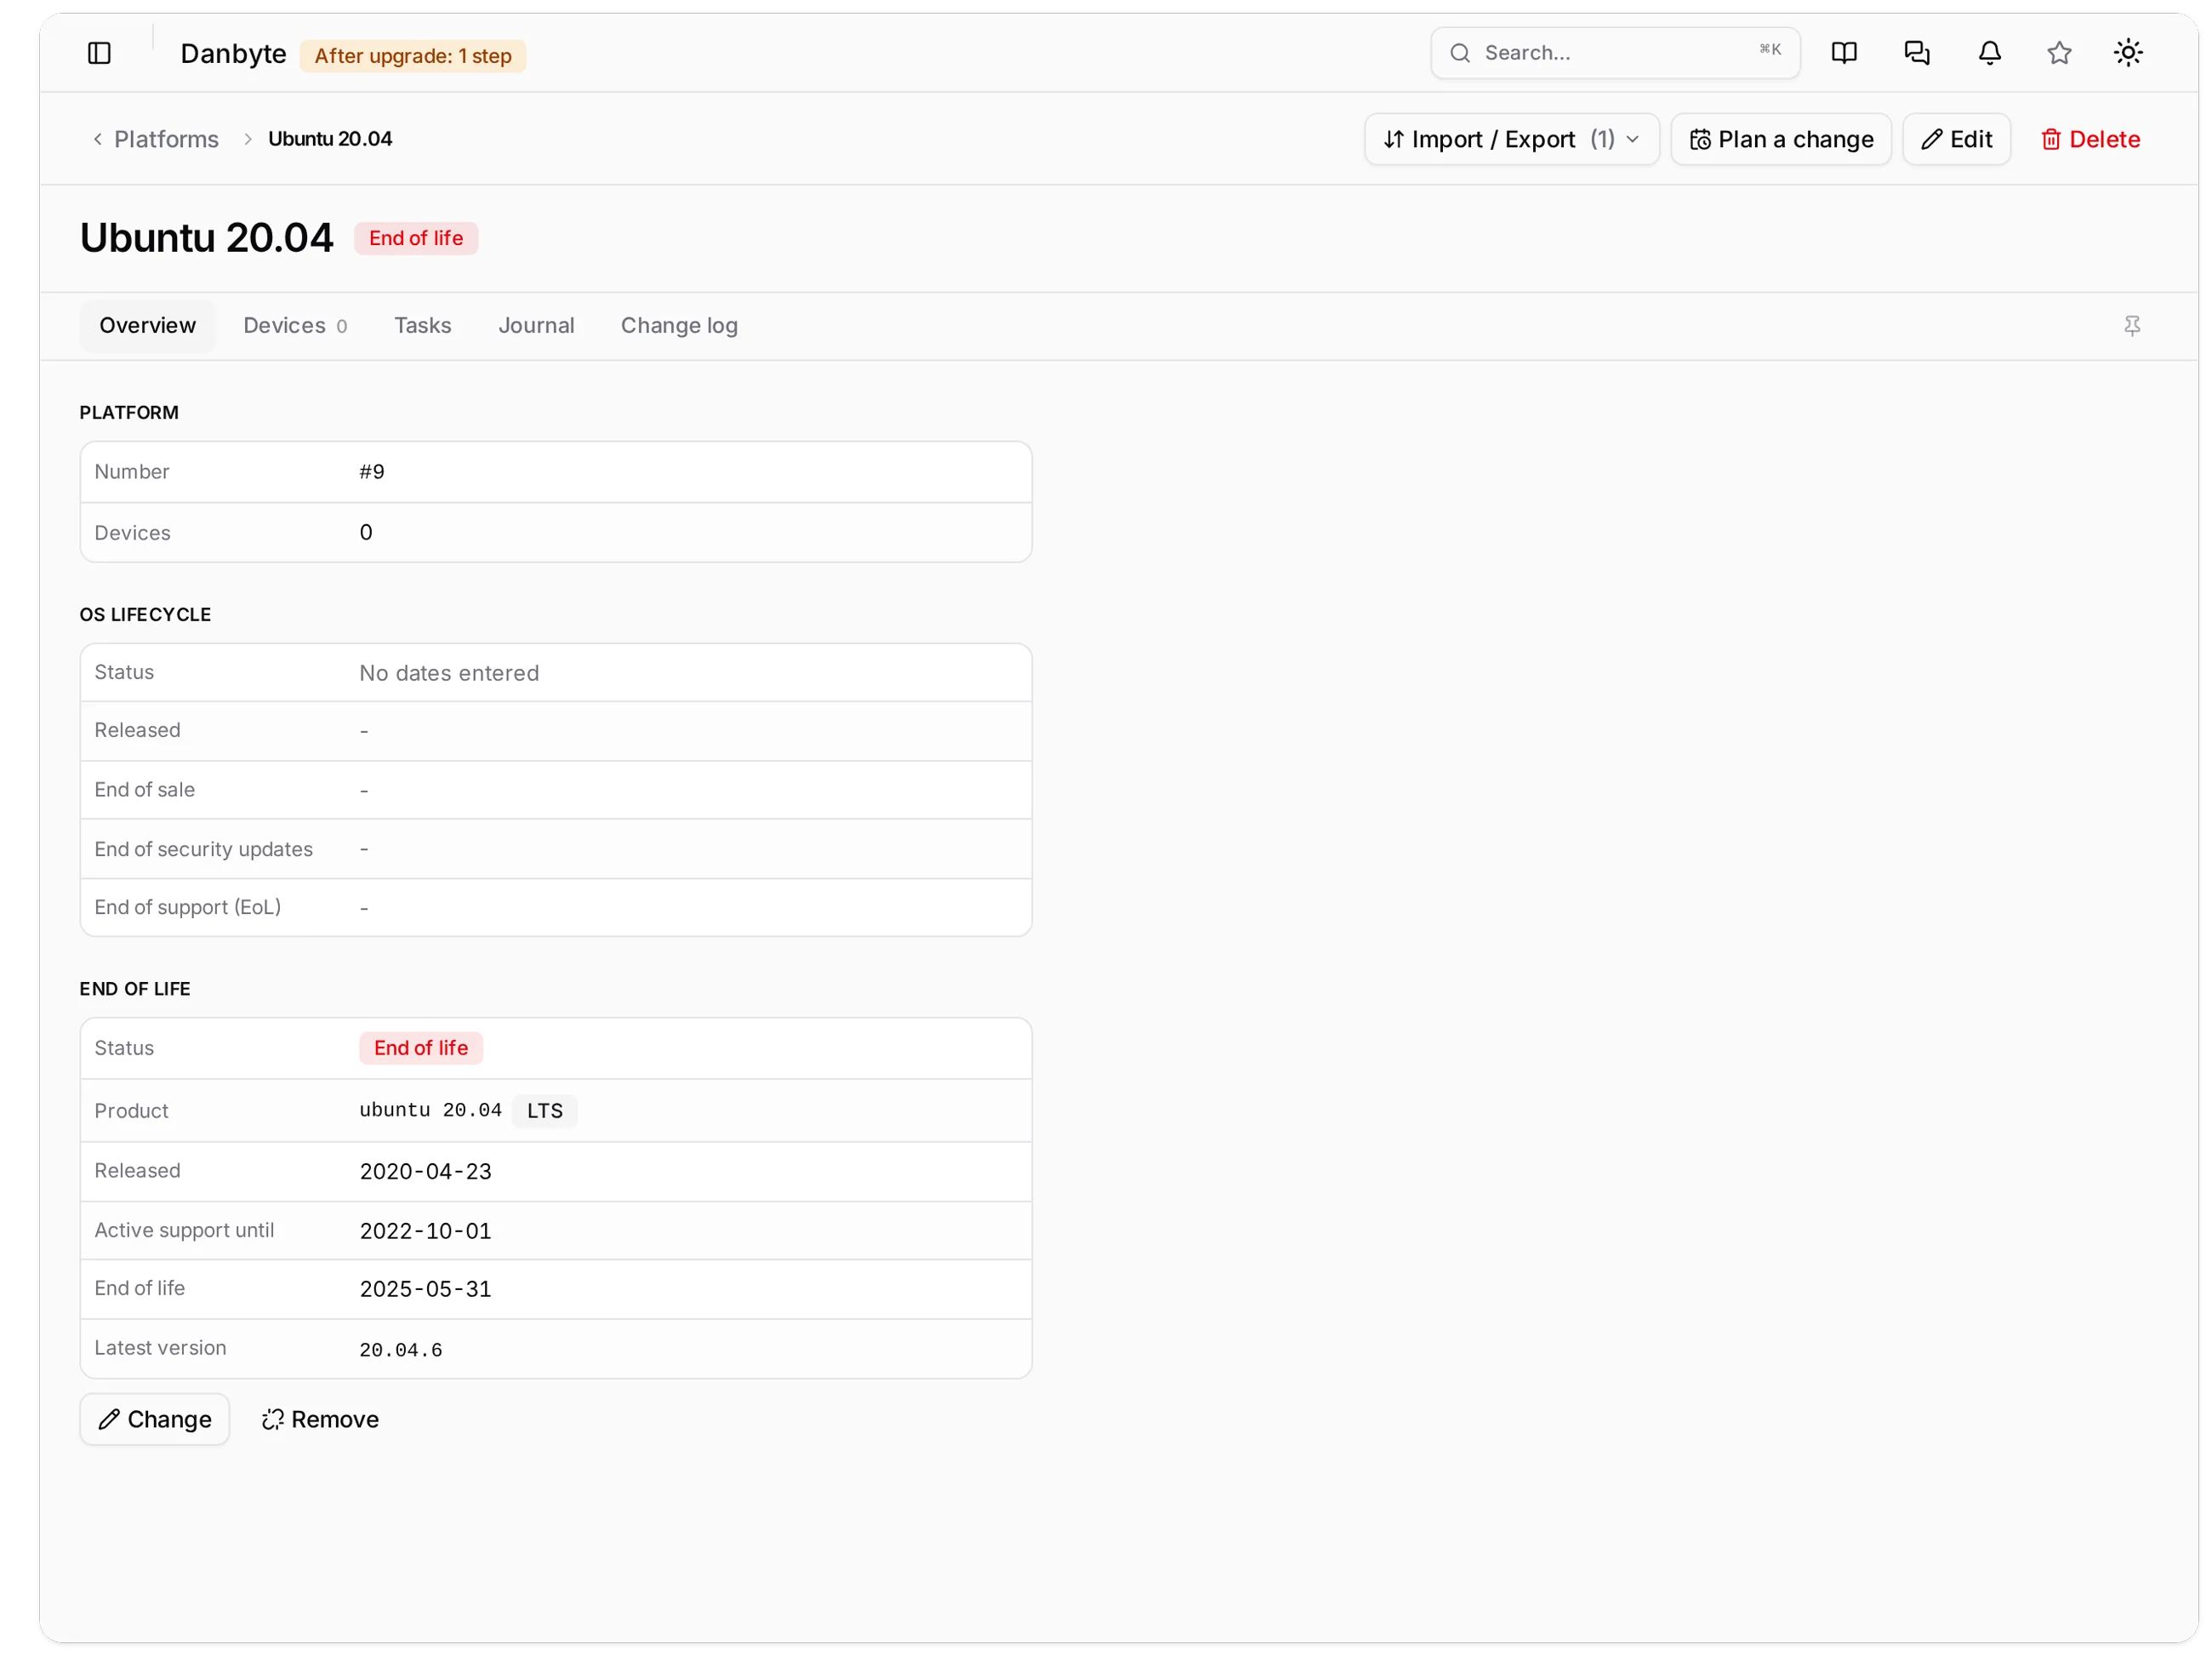The width and height of the screenshot is (2212, 1656).
Task: Click released date 2020-04-23
Action: (426, 1171)
